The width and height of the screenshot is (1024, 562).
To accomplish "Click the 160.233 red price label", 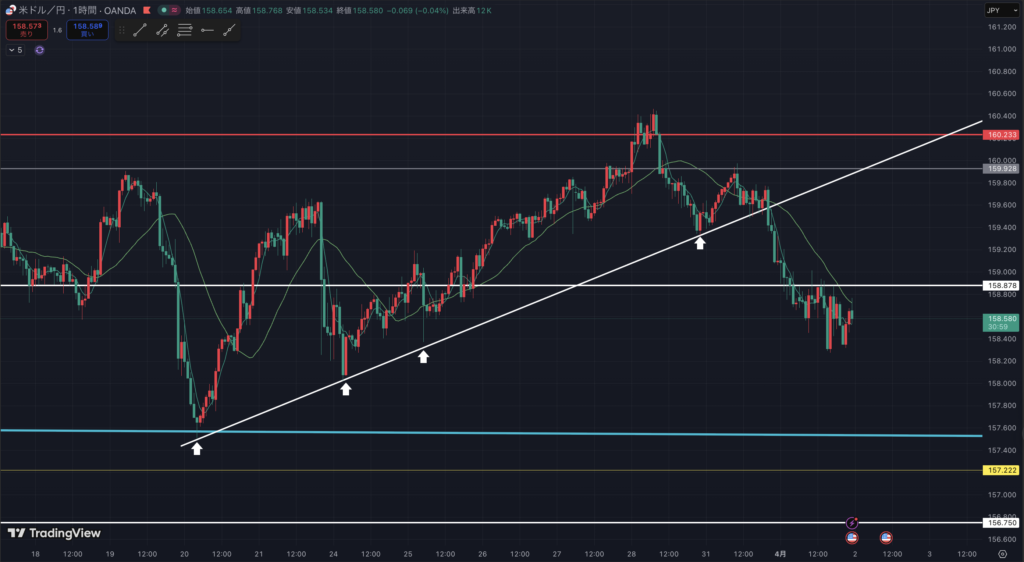I will [1001, 135].
